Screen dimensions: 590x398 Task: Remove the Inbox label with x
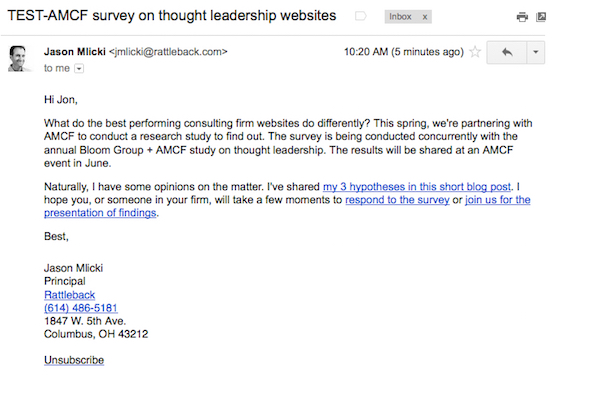click(424, 17)
